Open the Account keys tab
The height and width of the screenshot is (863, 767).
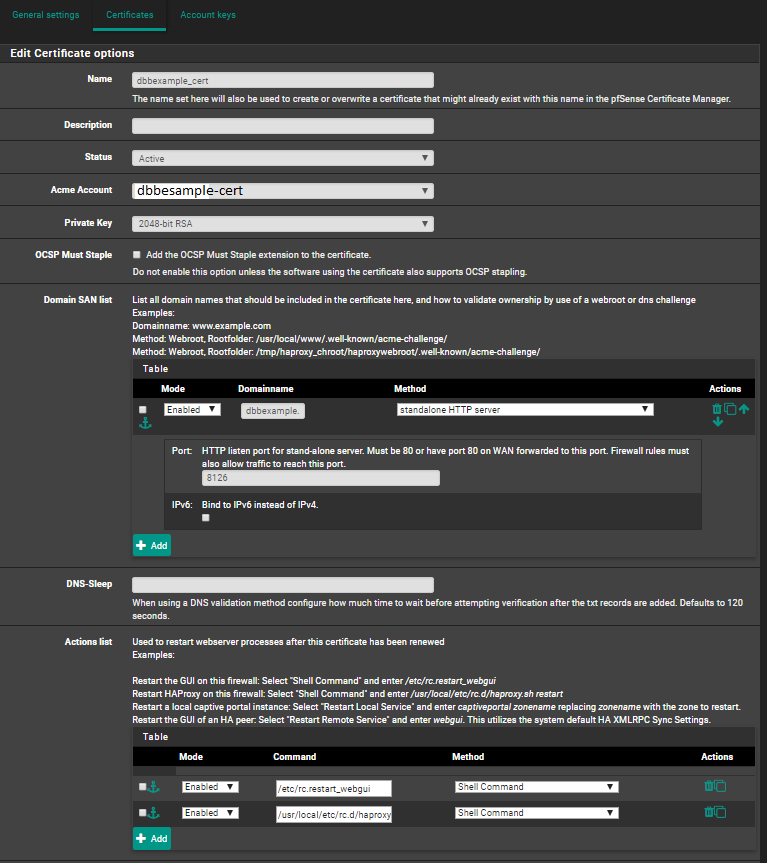coord(209,15)
